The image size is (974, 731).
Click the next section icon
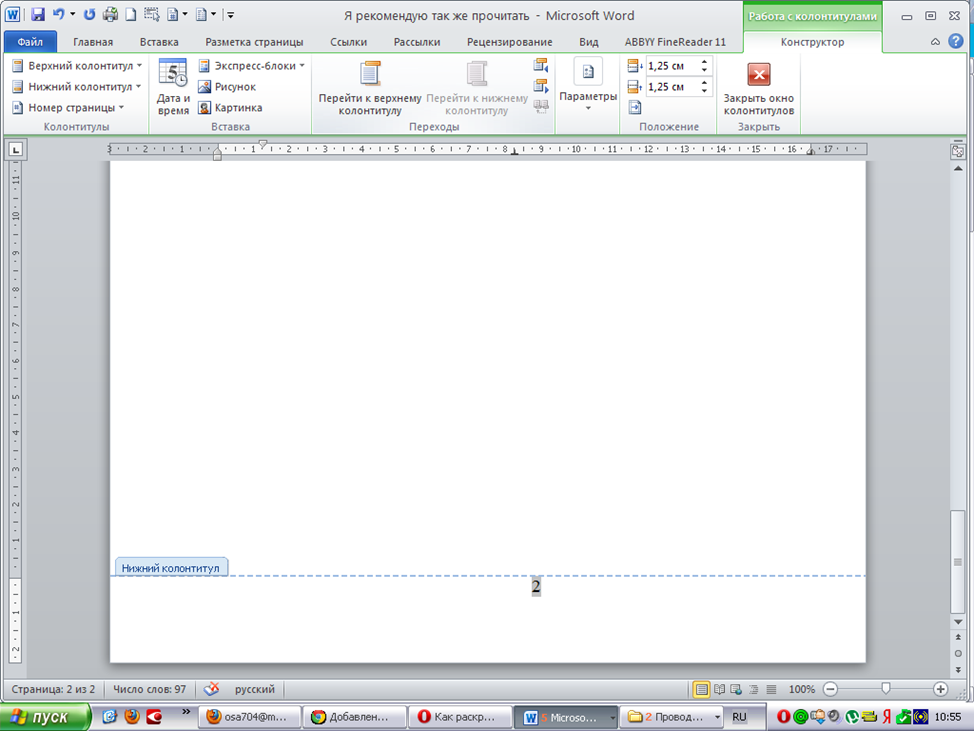pos(541,86)
